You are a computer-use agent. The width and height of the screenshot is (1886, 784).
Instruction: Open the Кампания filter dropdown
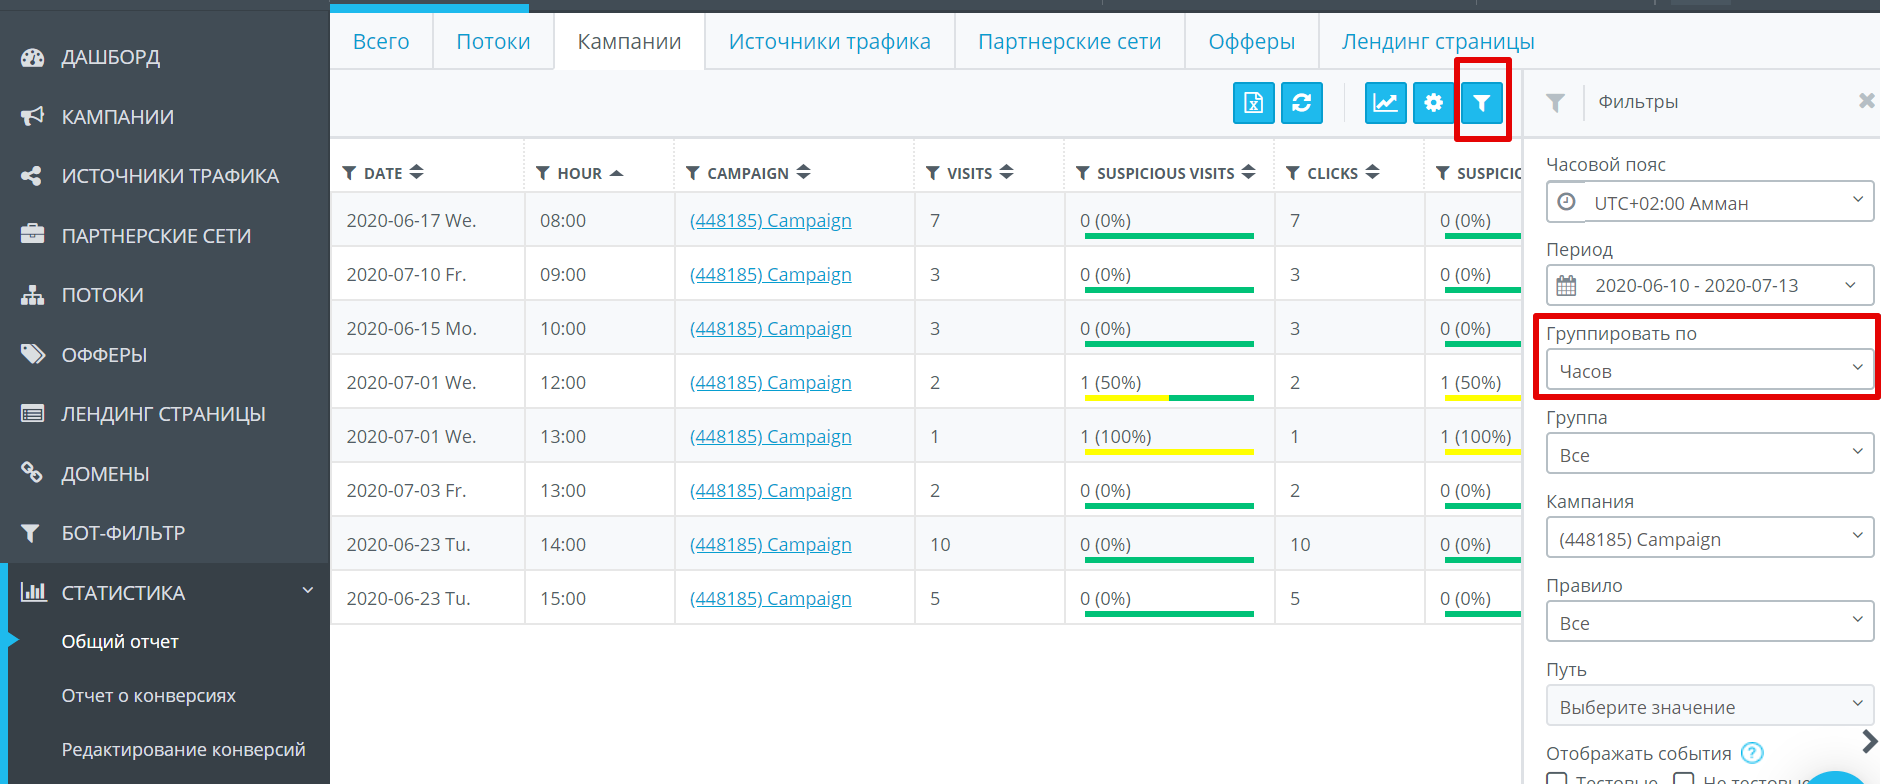click(x=1710, y=539)
